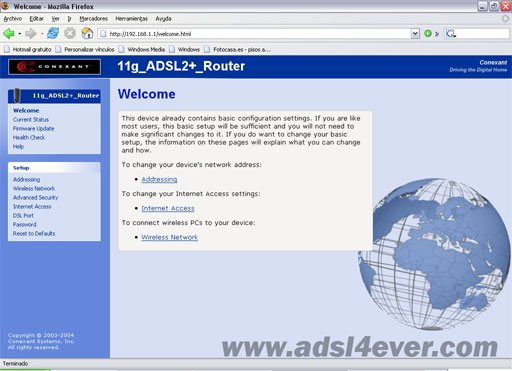
Task: Open Password in the sidebar
Action: 25,224
